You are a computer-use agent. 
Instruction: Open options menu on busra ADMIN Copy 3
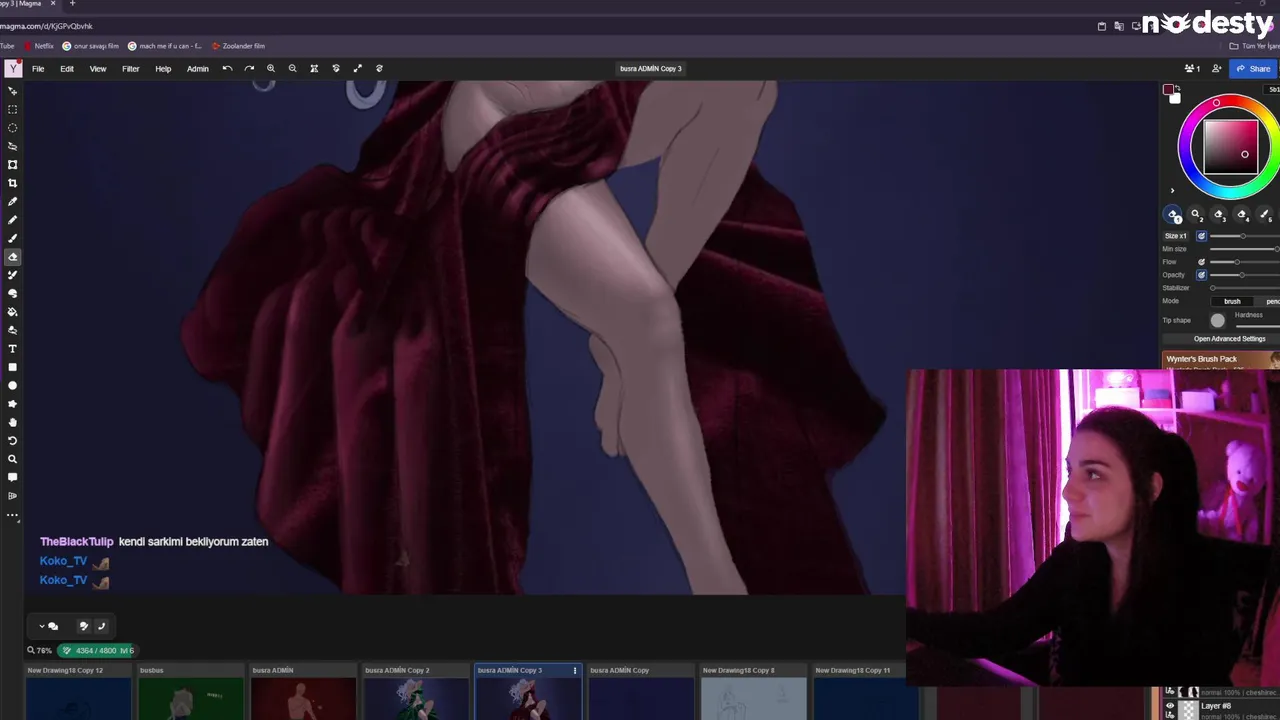[x=574, y=670]
